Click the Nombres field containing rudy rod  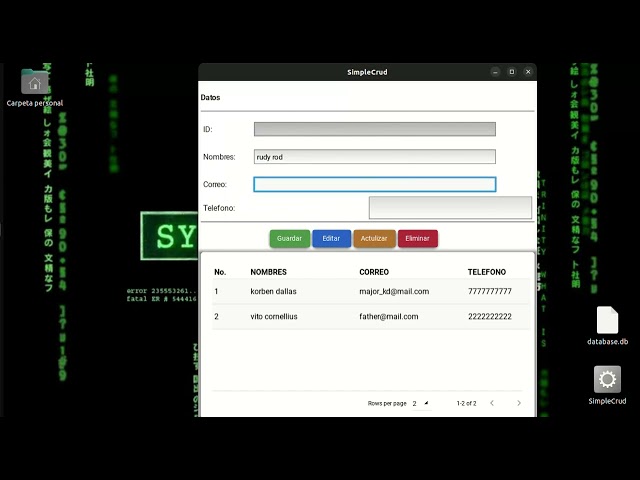(x=375, y=157)
